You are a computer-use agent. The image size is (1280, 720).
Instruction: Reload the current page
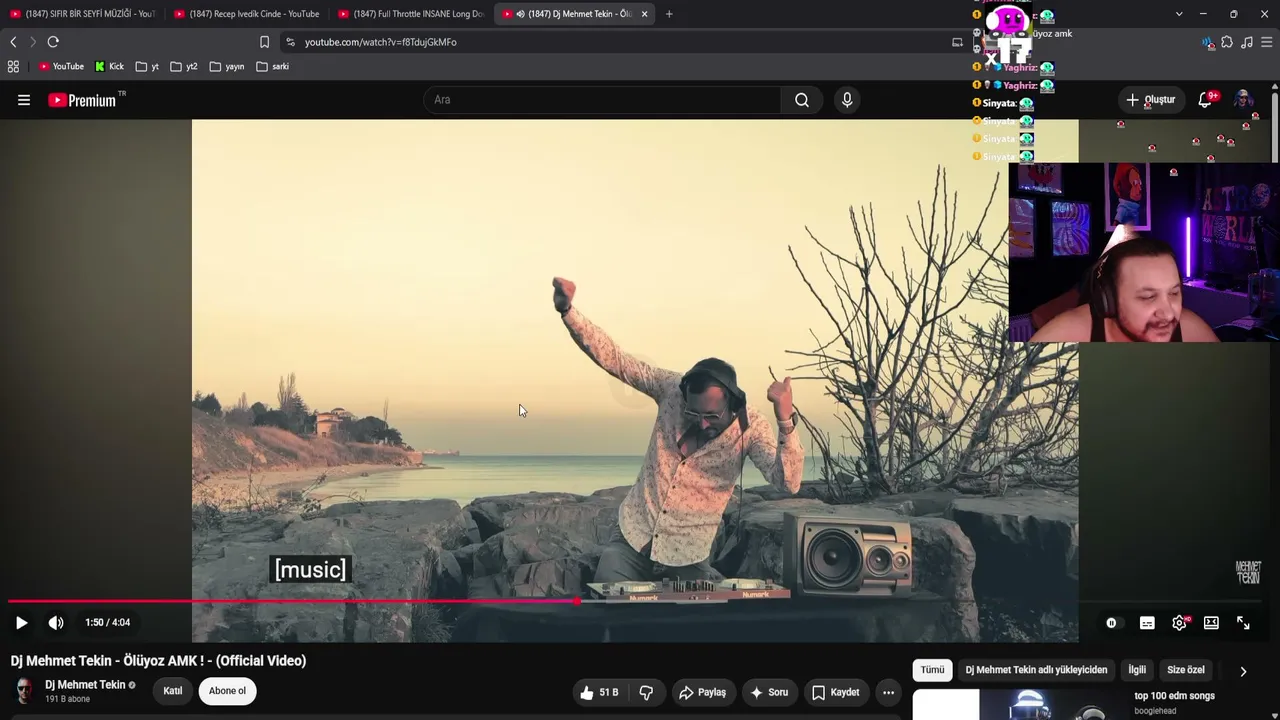pos(53,42)
